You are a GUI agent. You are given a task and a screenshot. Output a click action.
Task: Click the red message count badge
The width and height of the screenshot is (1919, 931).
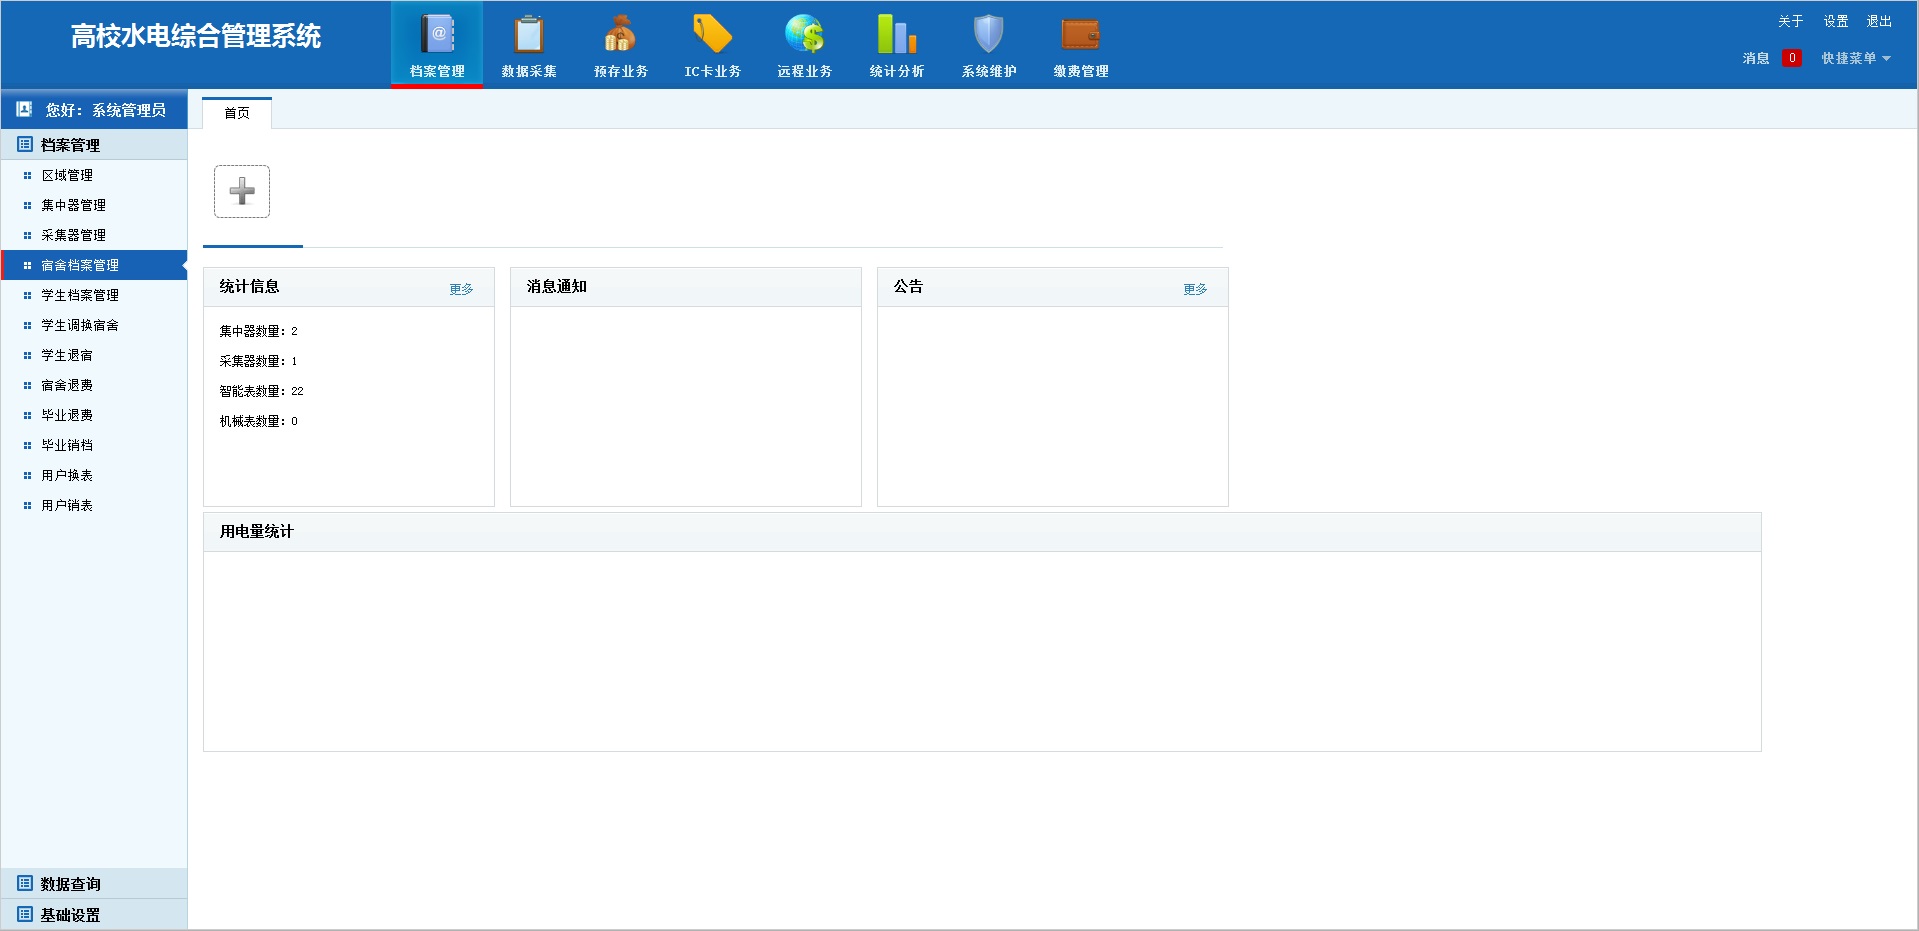(1792, 58)
